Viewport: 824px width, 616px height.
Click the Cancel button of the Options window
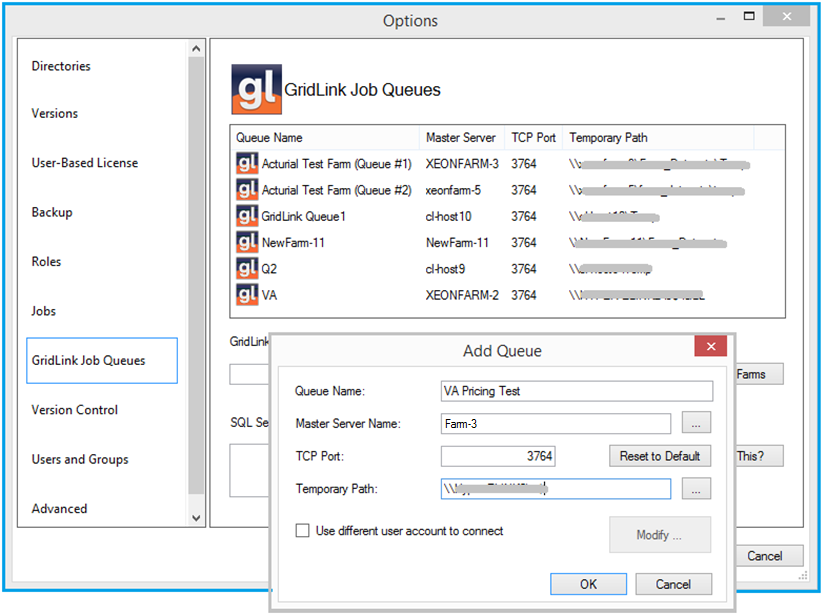coord(769,556)
